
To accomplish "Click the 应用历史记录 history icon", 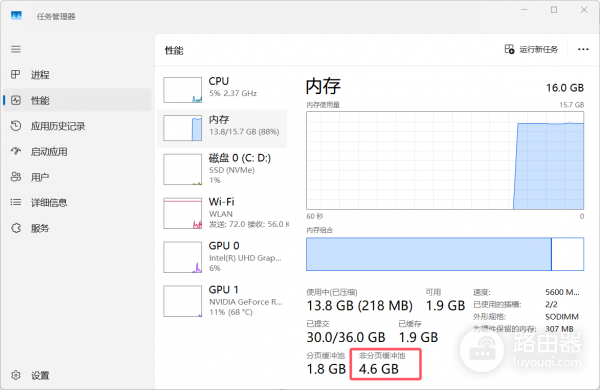I will [16, 126].
